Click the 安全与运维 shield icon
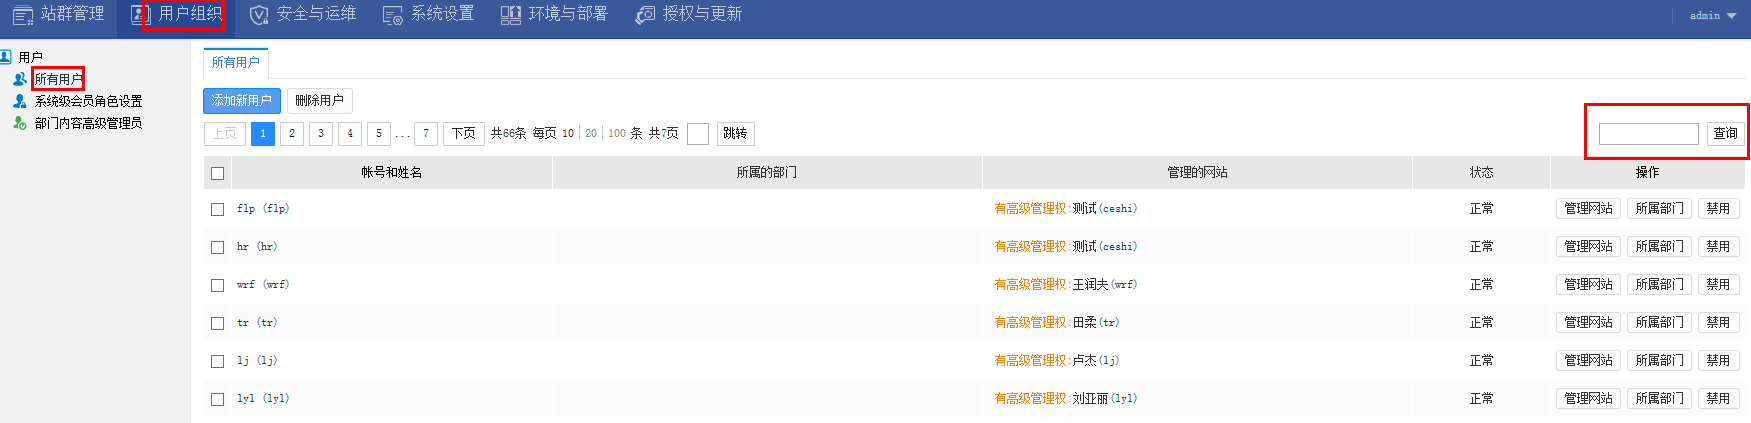 tap(259, 15)
